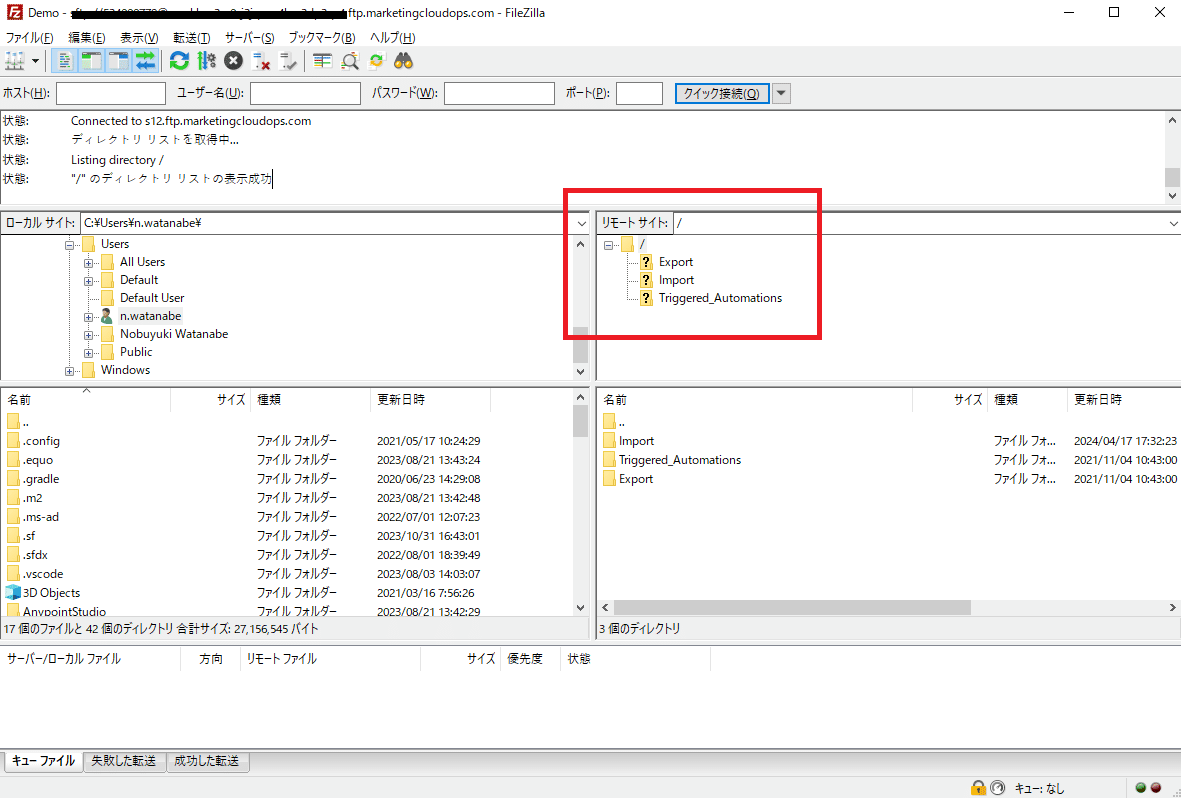Toggle the remote directory tree display
Image resolution: width=1181 pixels, height=798 pixels.
pyautogui.click(x=118, y=61)
